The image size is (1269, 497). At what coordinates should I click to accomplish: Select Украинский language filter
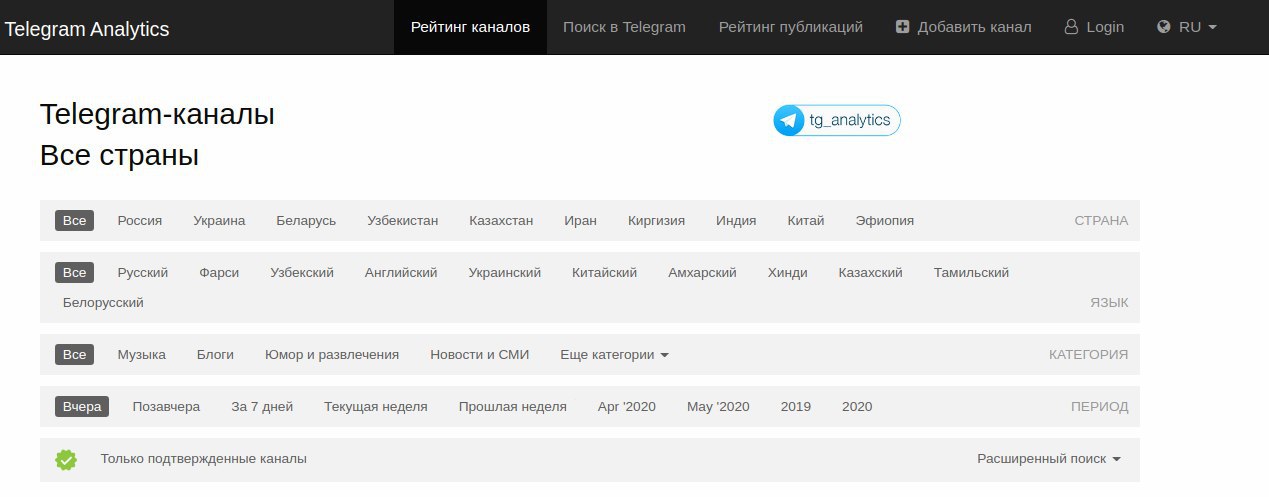click(505, 272)
